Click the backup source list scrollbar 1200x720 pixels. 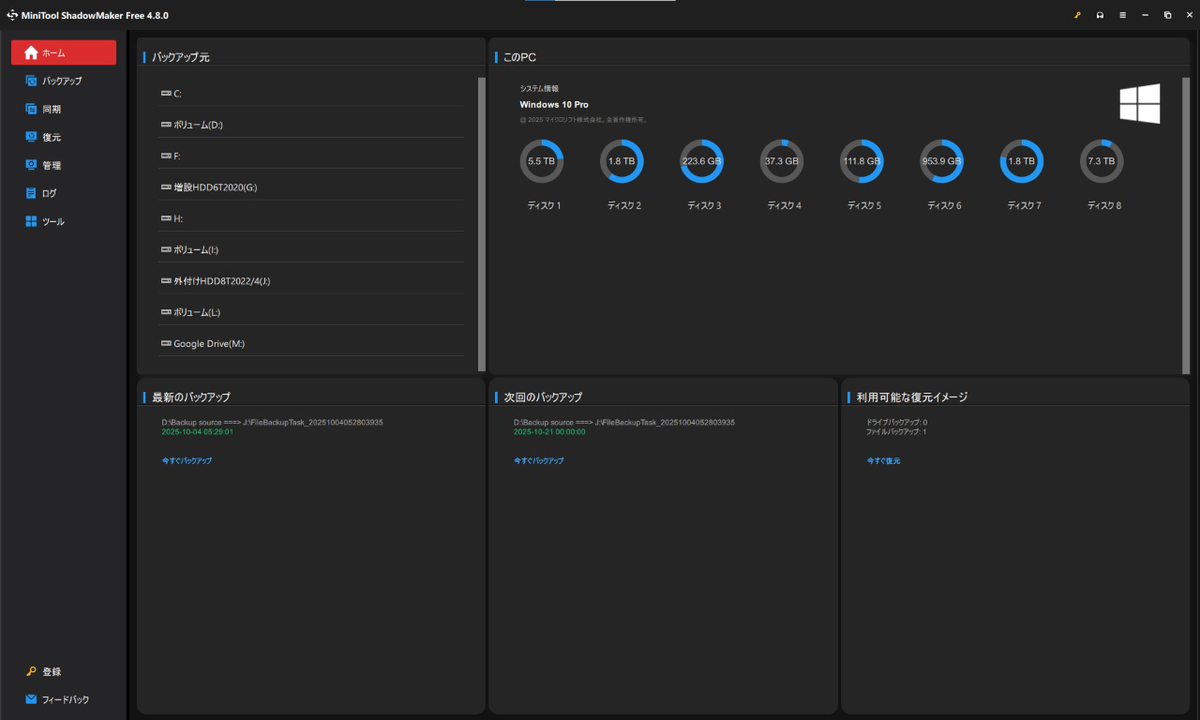(482, 224)
